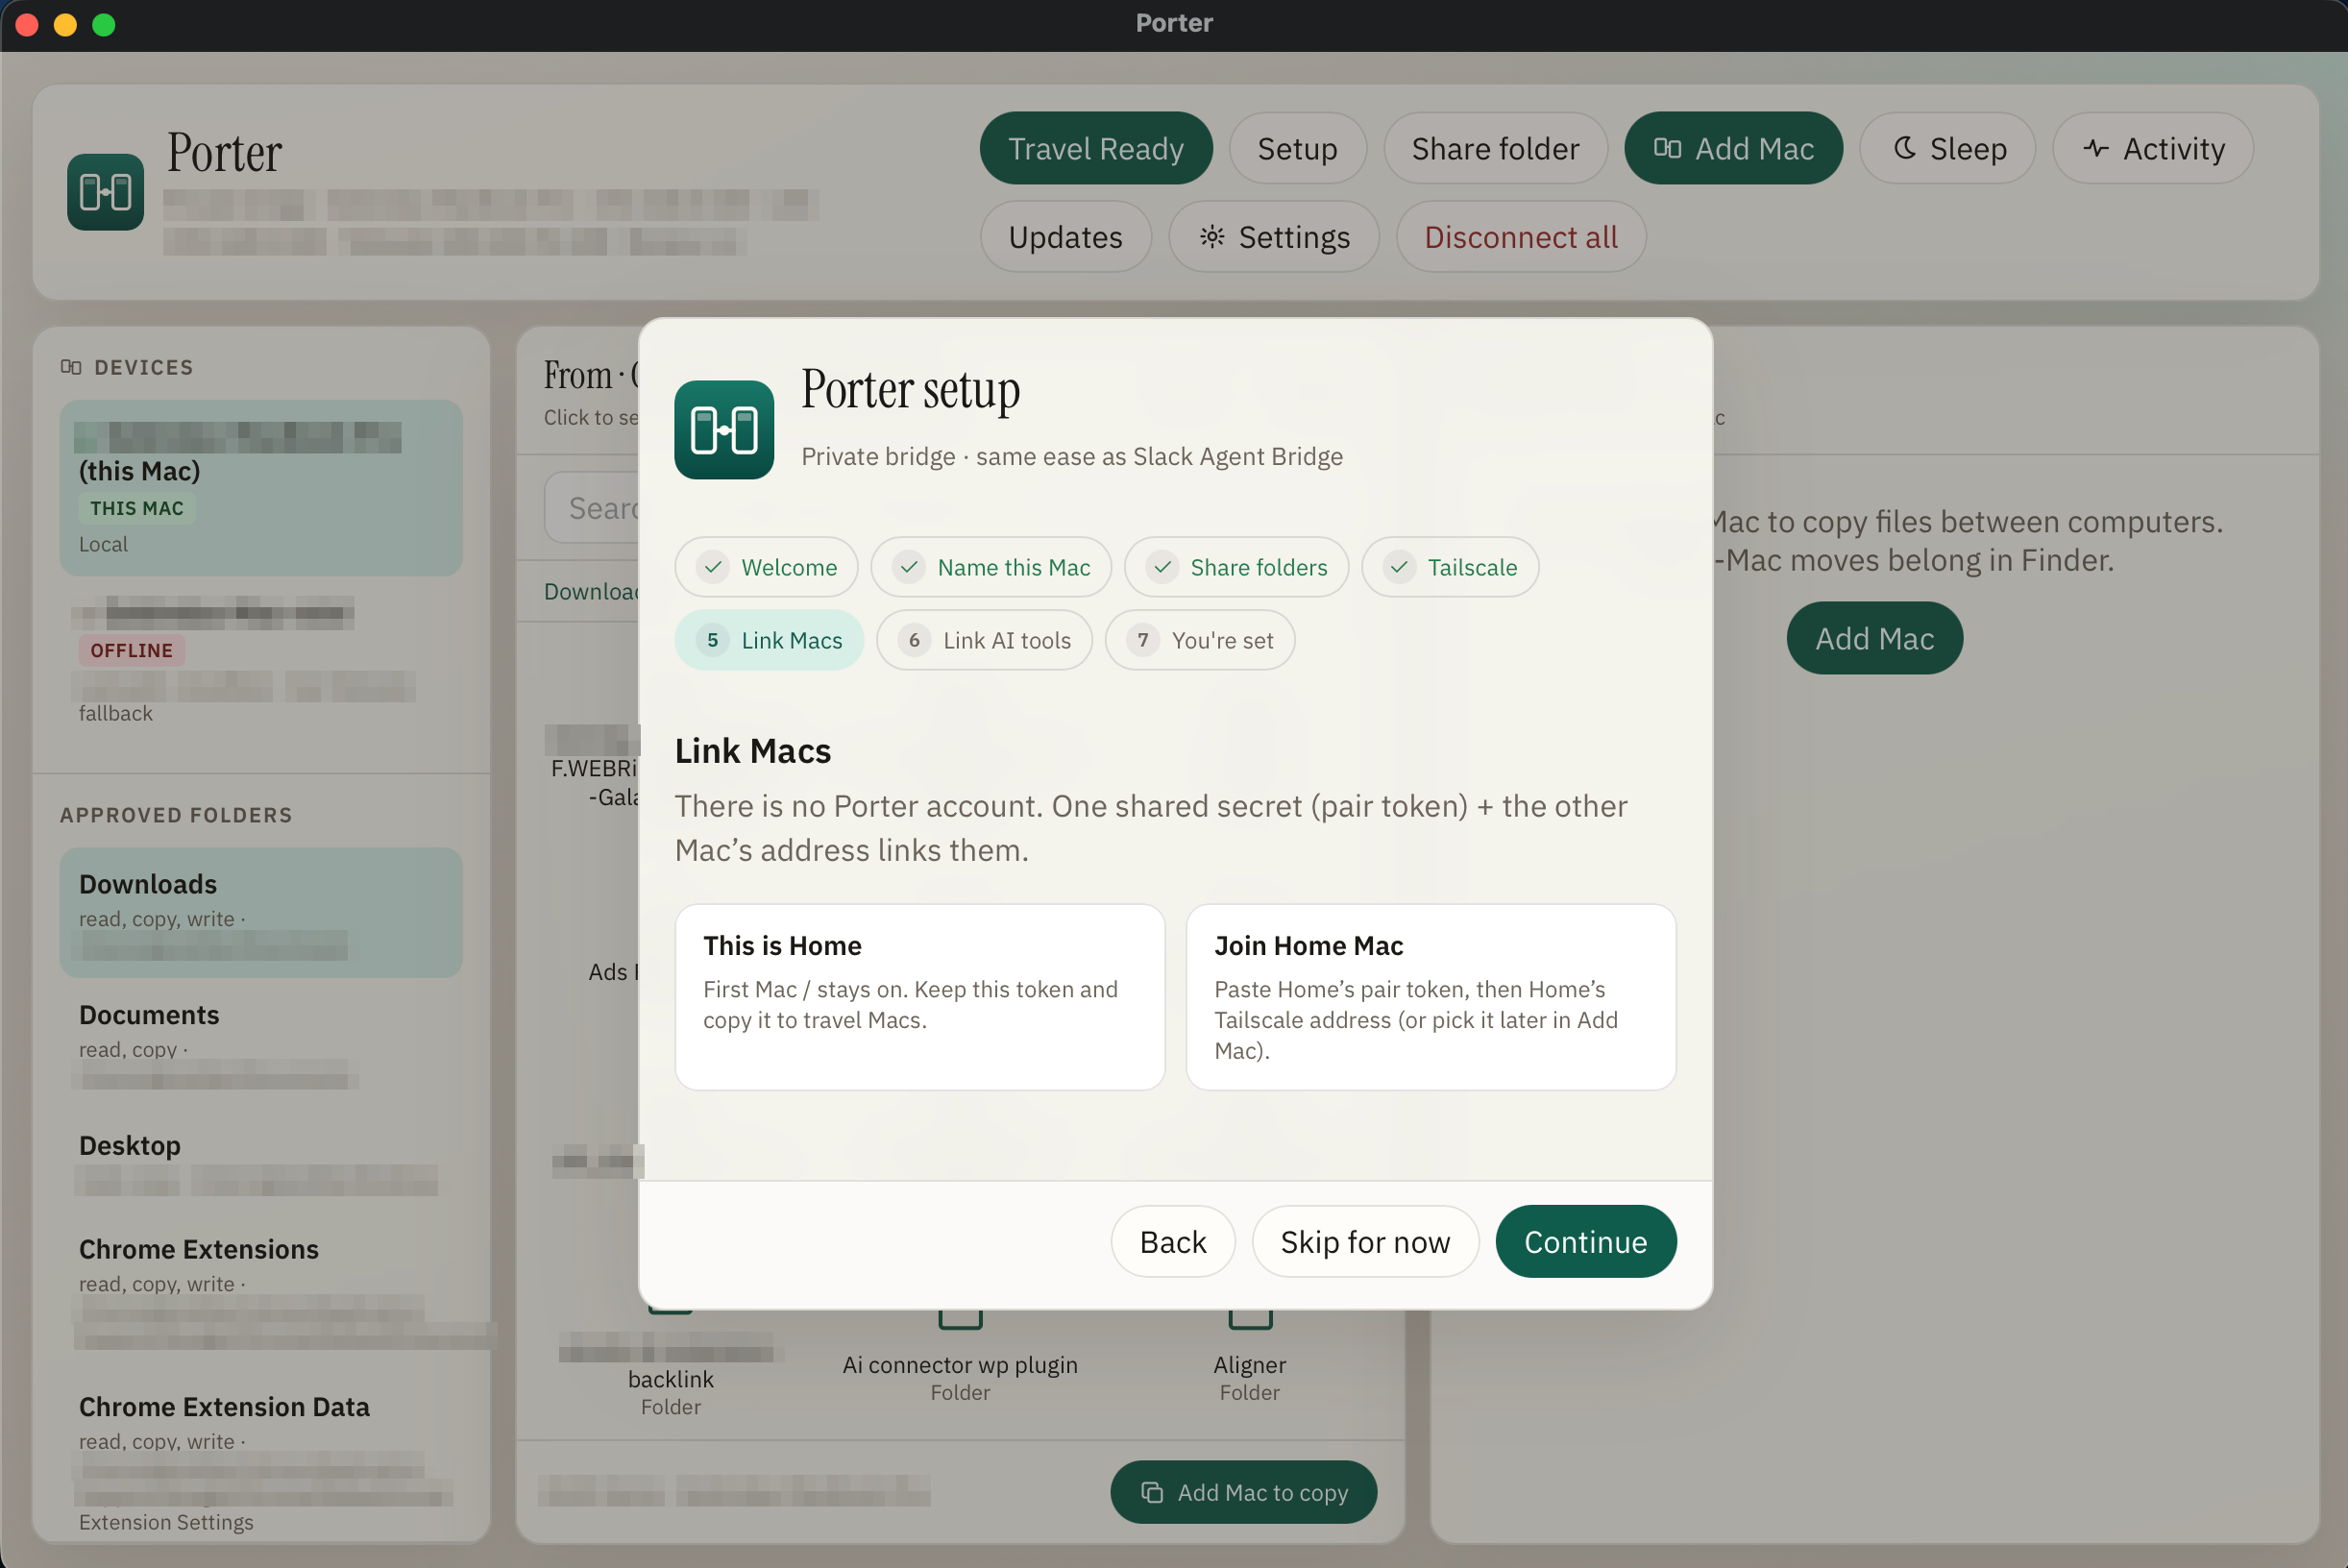Click Skip for now
Viewport: 2348px width, 1568px height.
point(1365,1241)
